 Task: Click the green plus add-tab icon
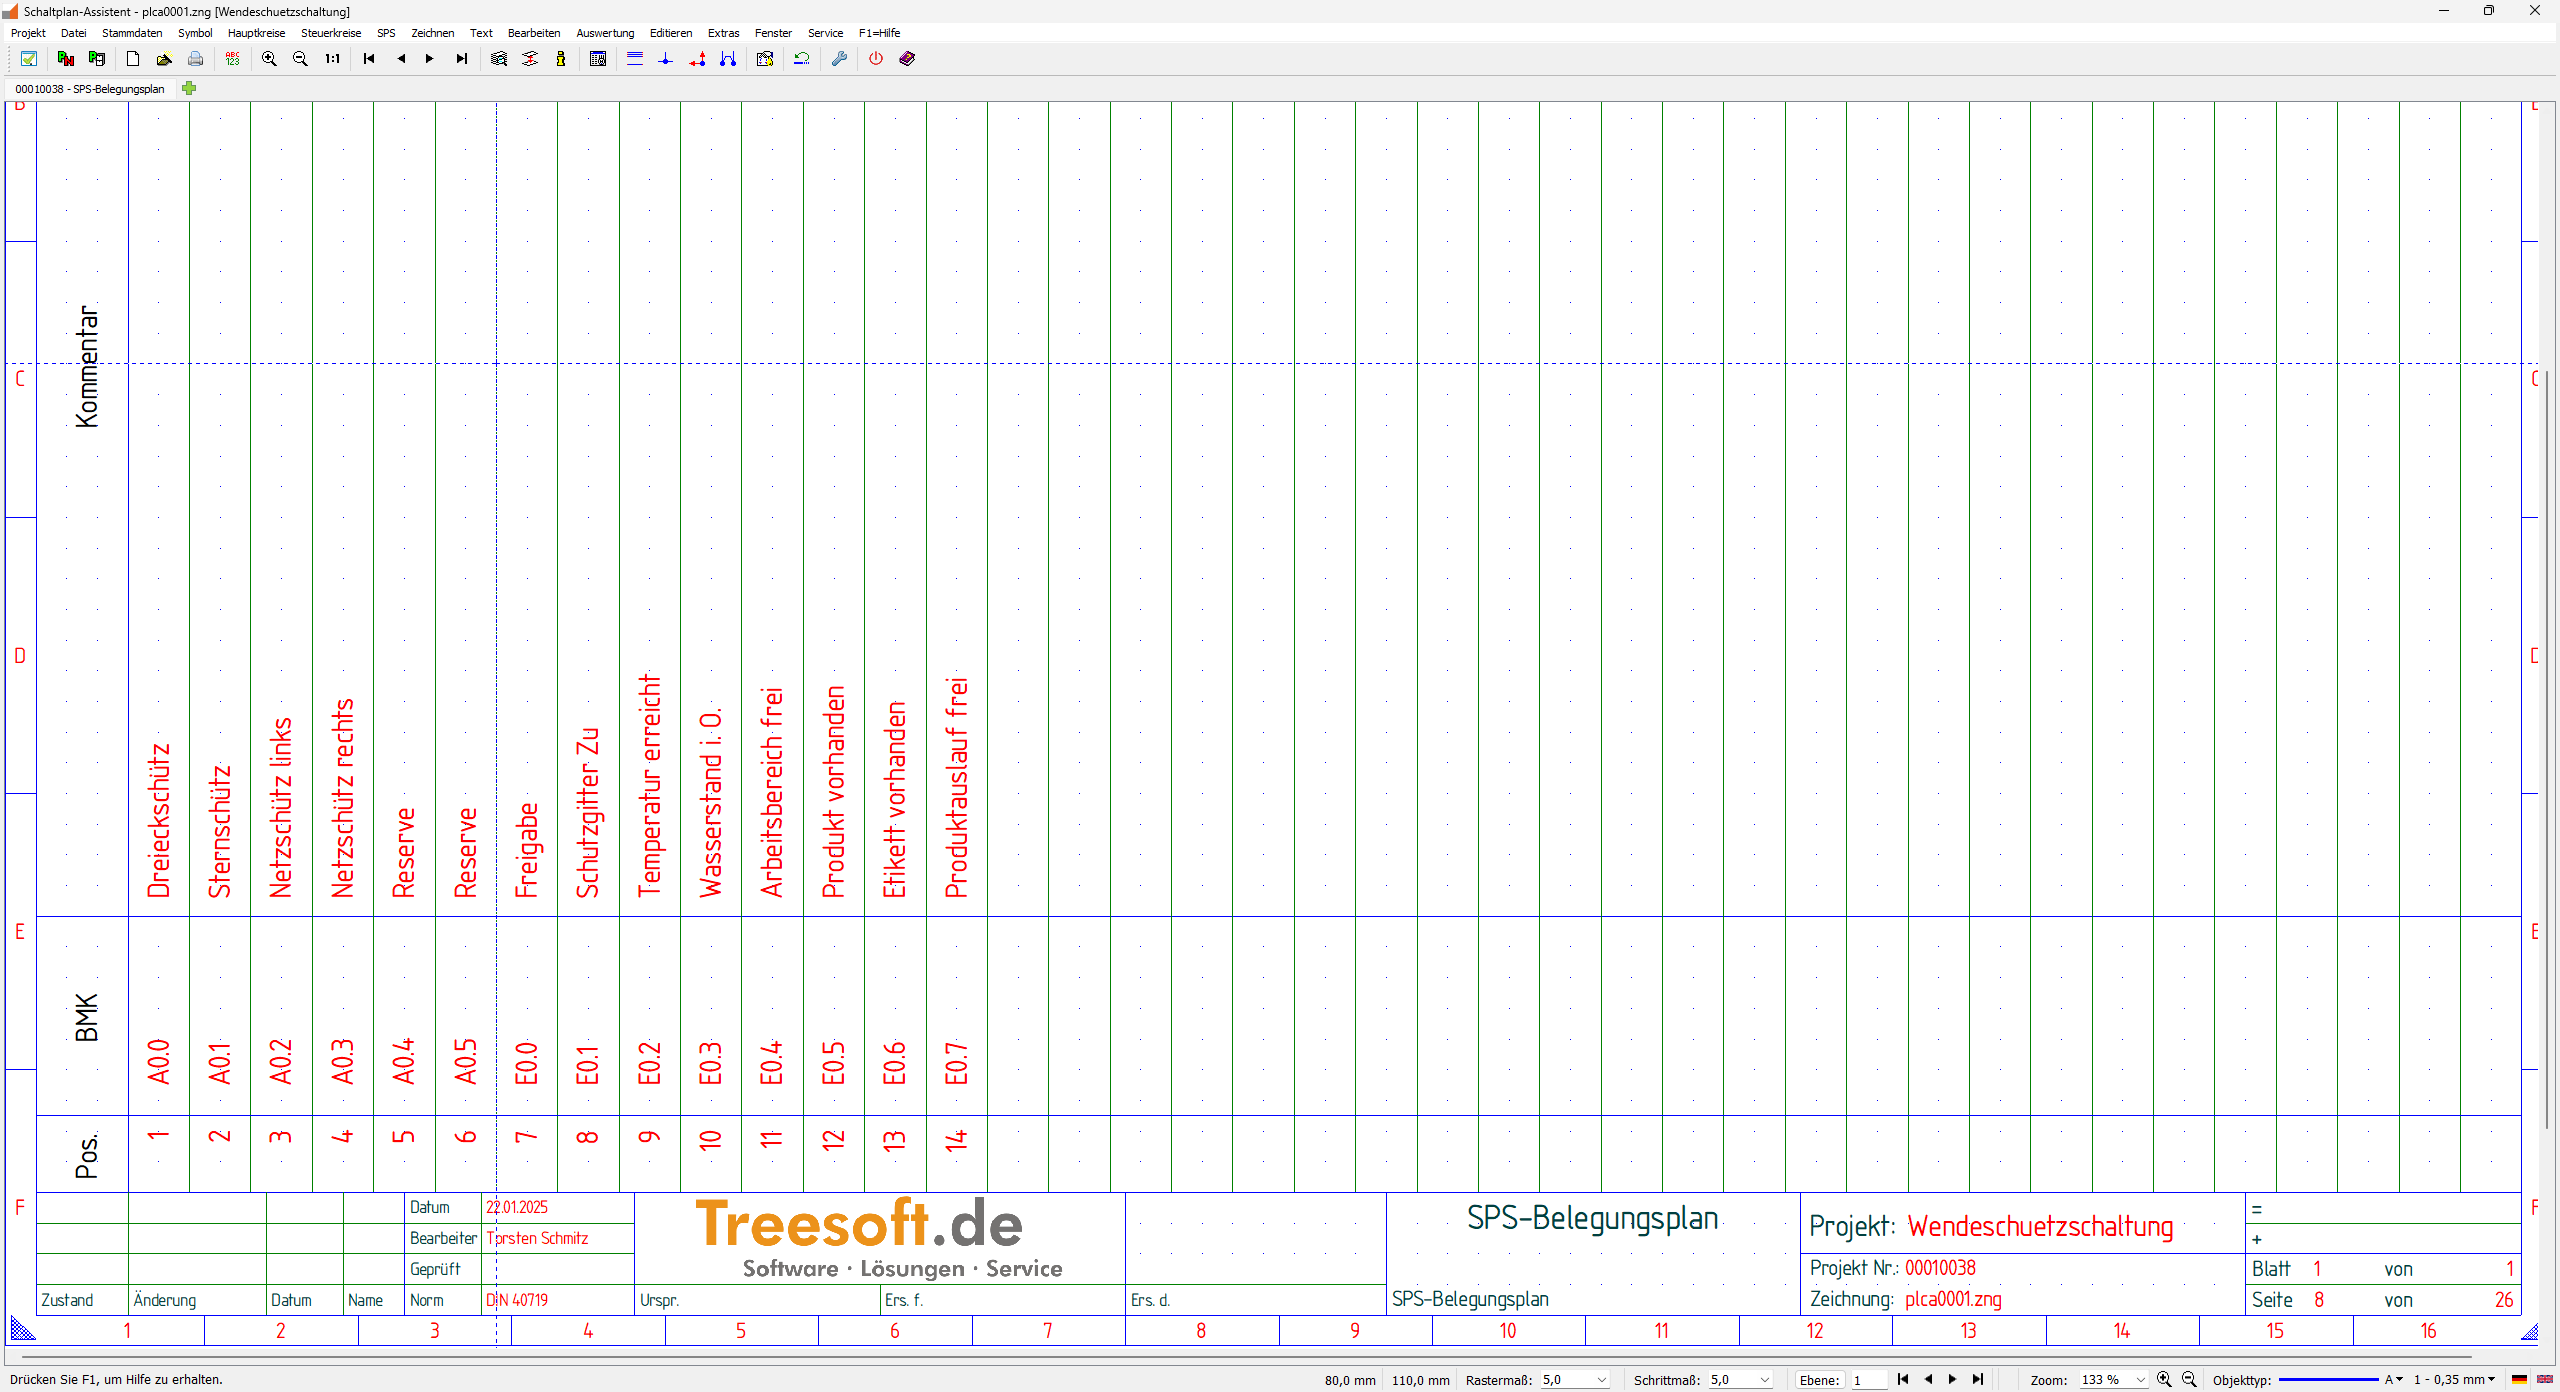tap(189, 88)
